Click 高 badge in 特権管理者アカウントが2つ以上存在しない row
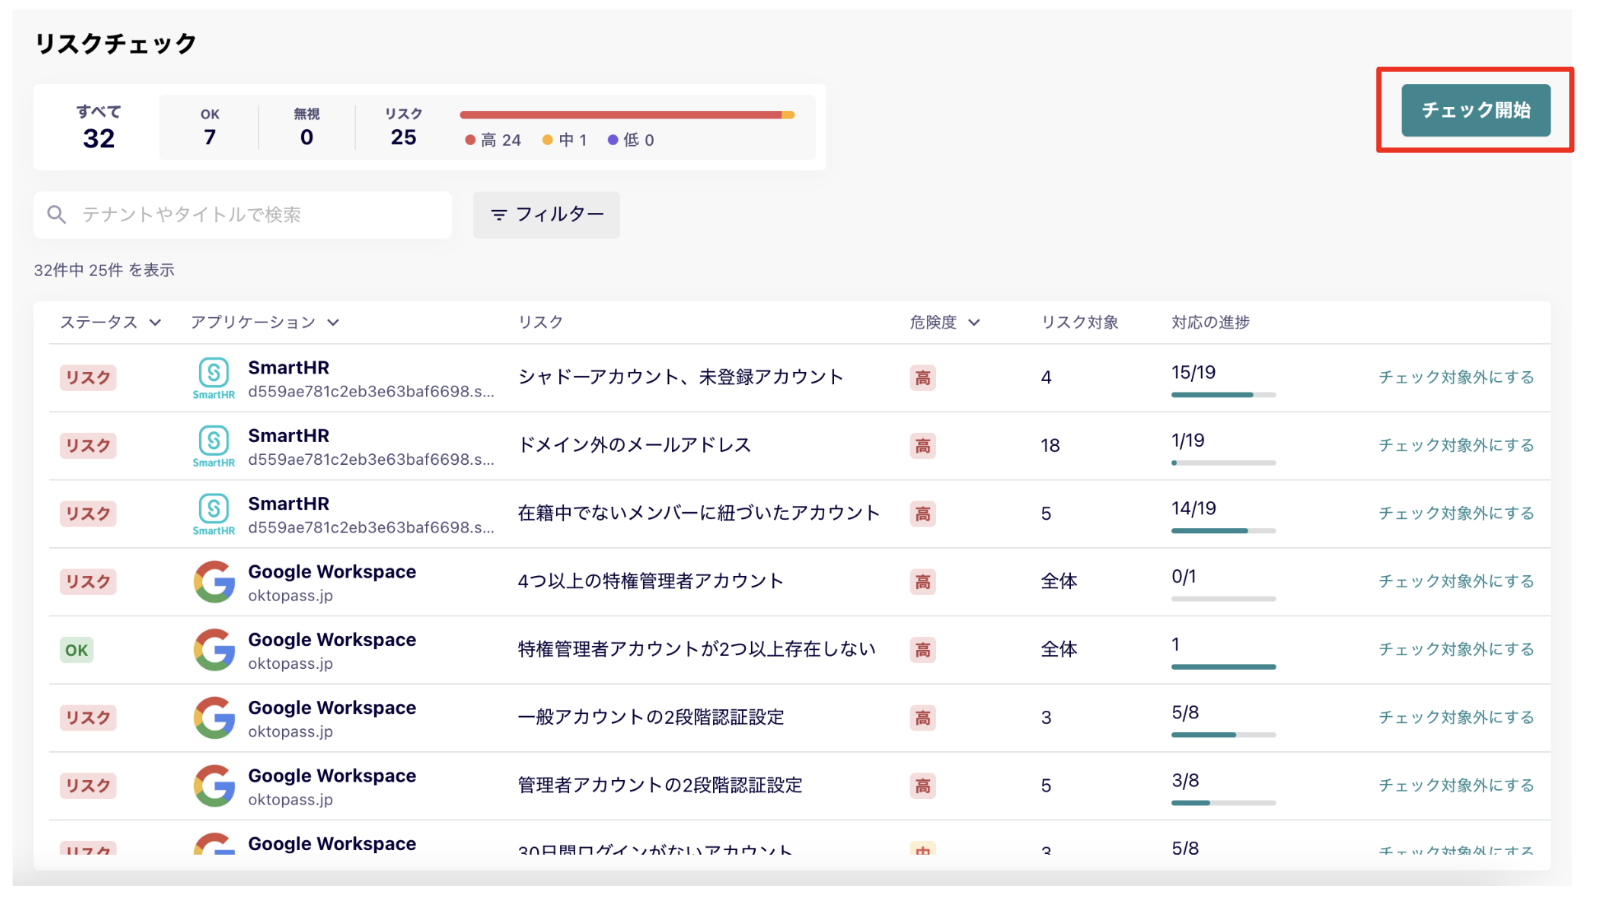The image size is (1604, 898). pos(923,650)
